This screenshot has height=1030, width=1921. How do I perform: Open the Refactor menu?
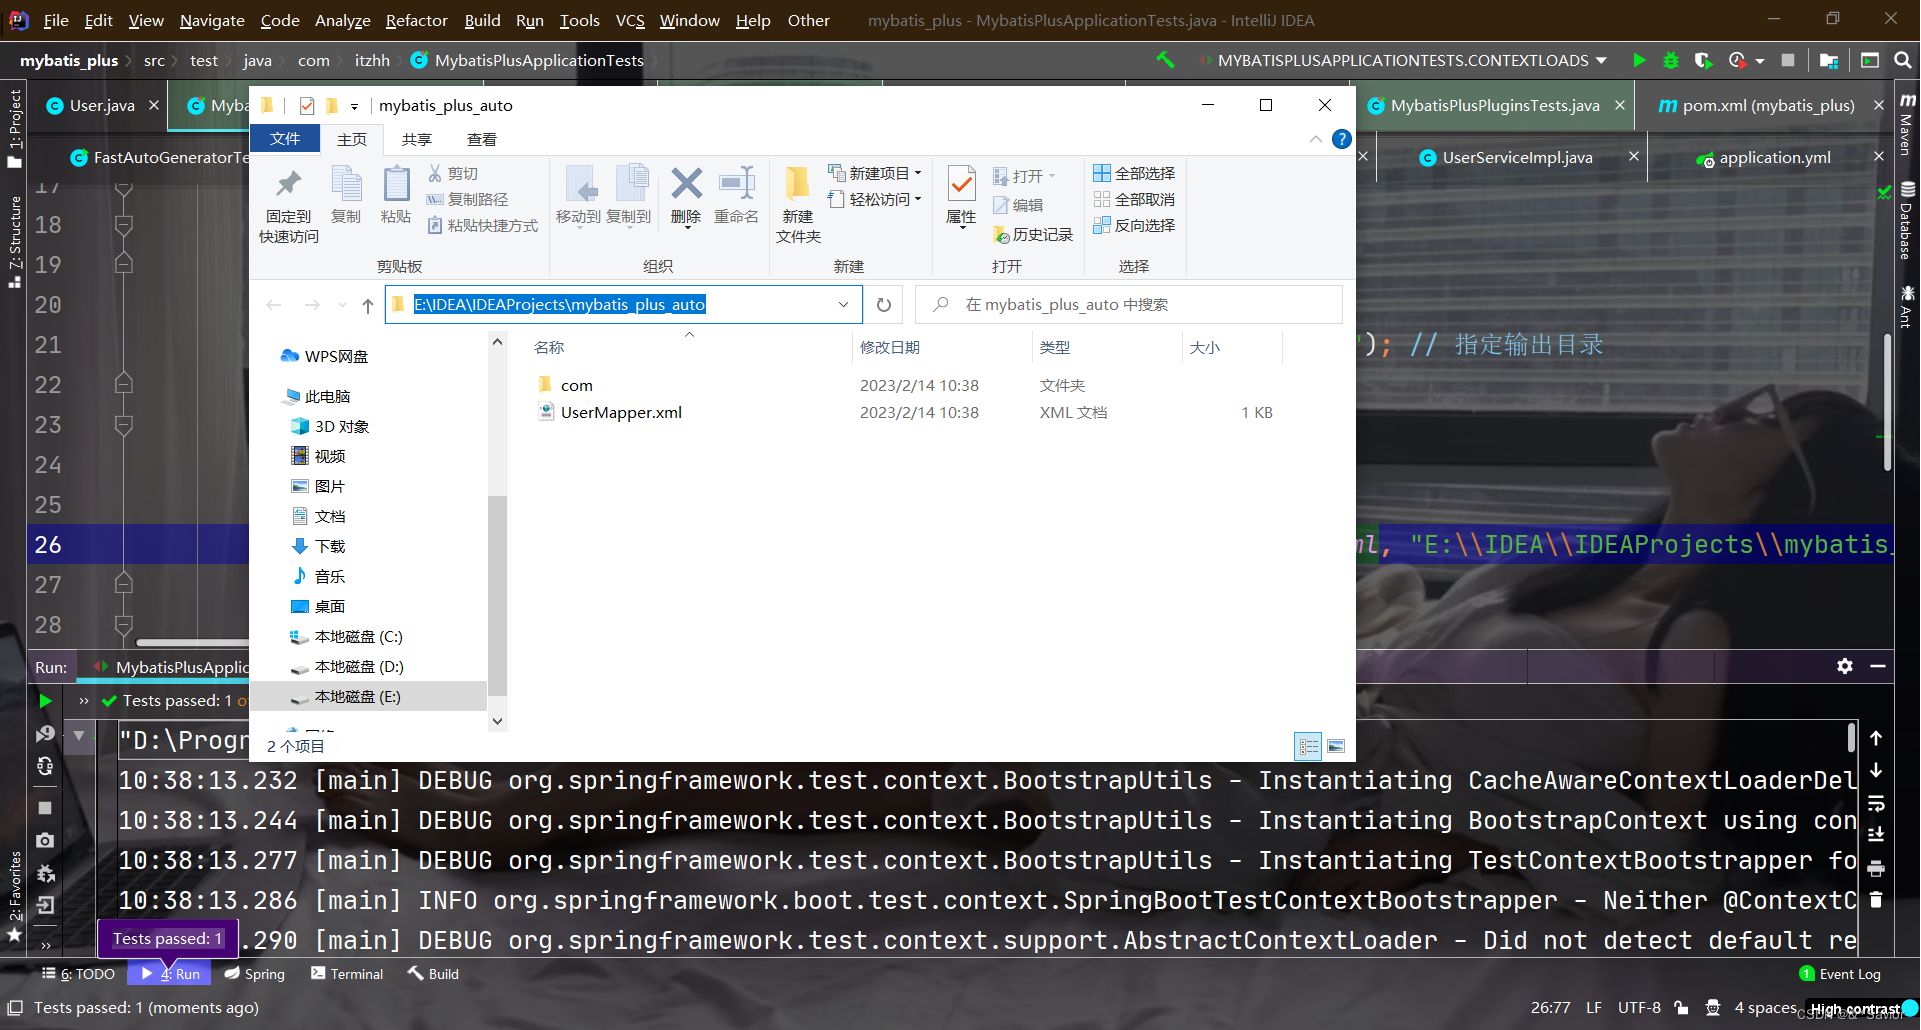(416, 20)
